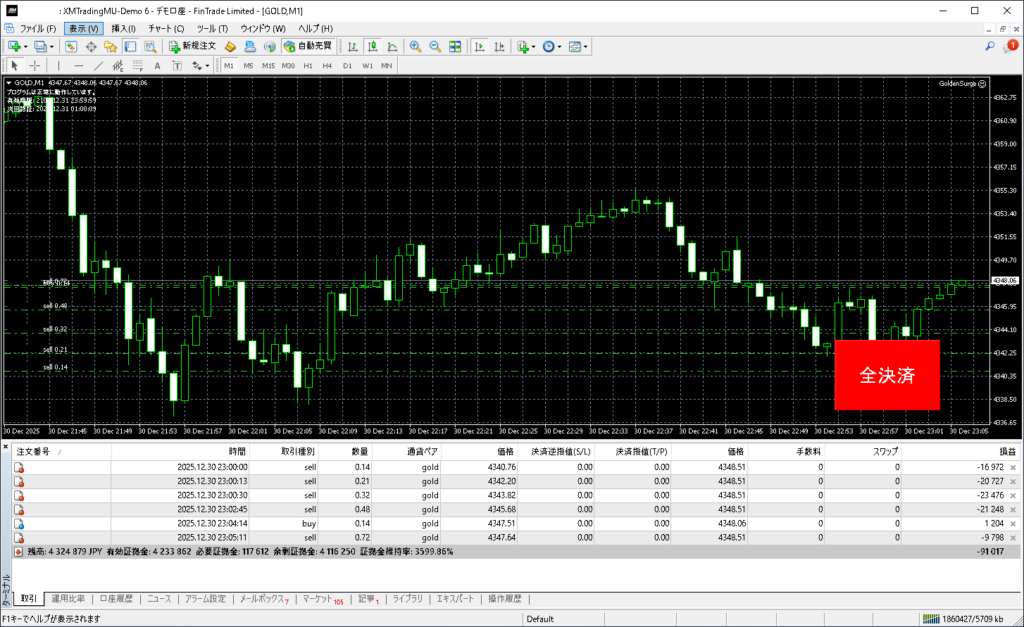
Task: Expand the periodicity clock dropdown
Action: (559, 47)
